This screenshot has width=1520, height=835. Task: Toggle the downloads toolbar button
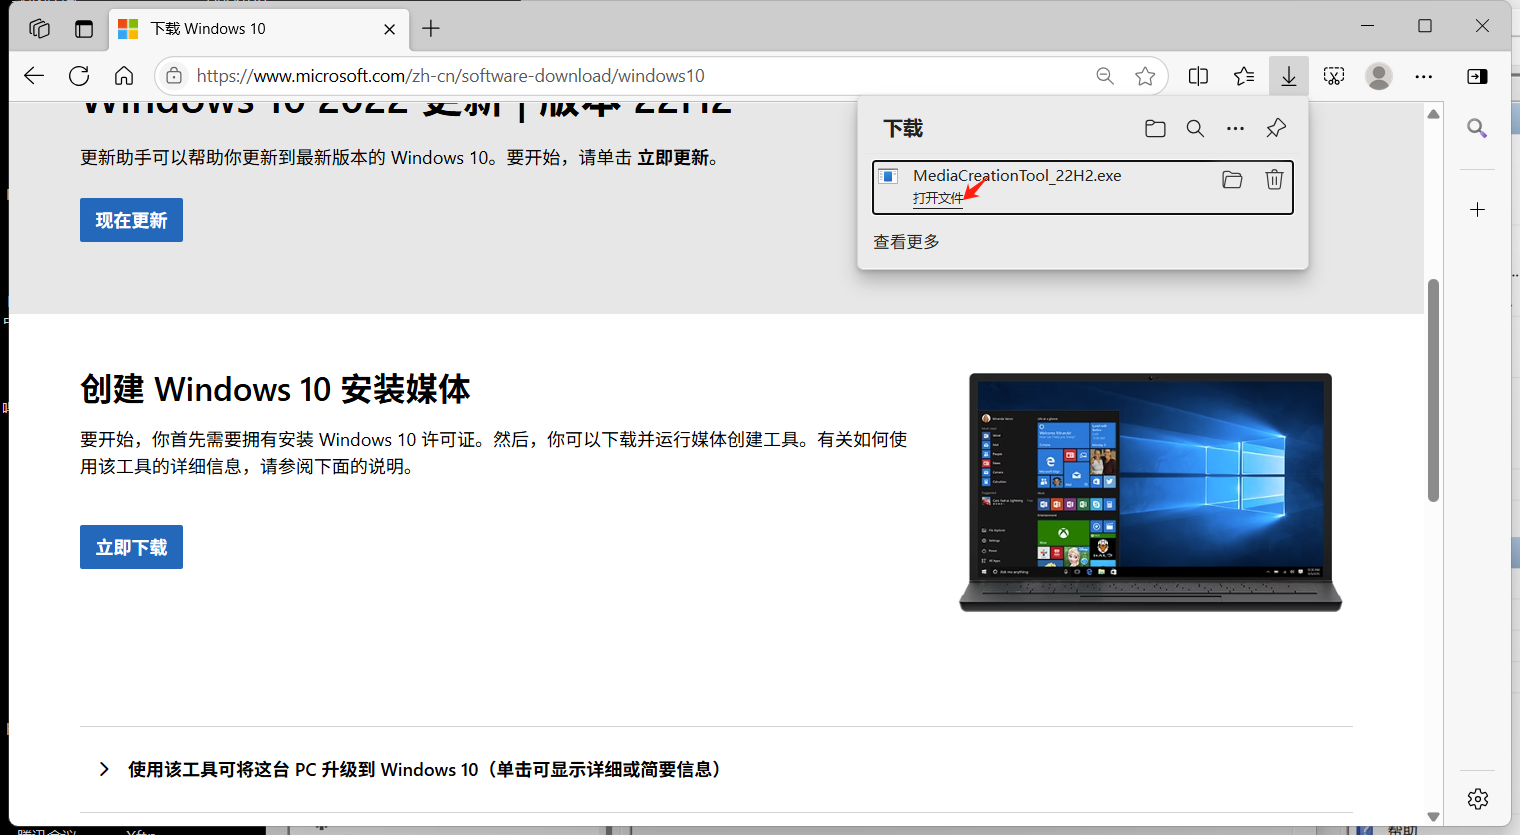(1289, 76)
